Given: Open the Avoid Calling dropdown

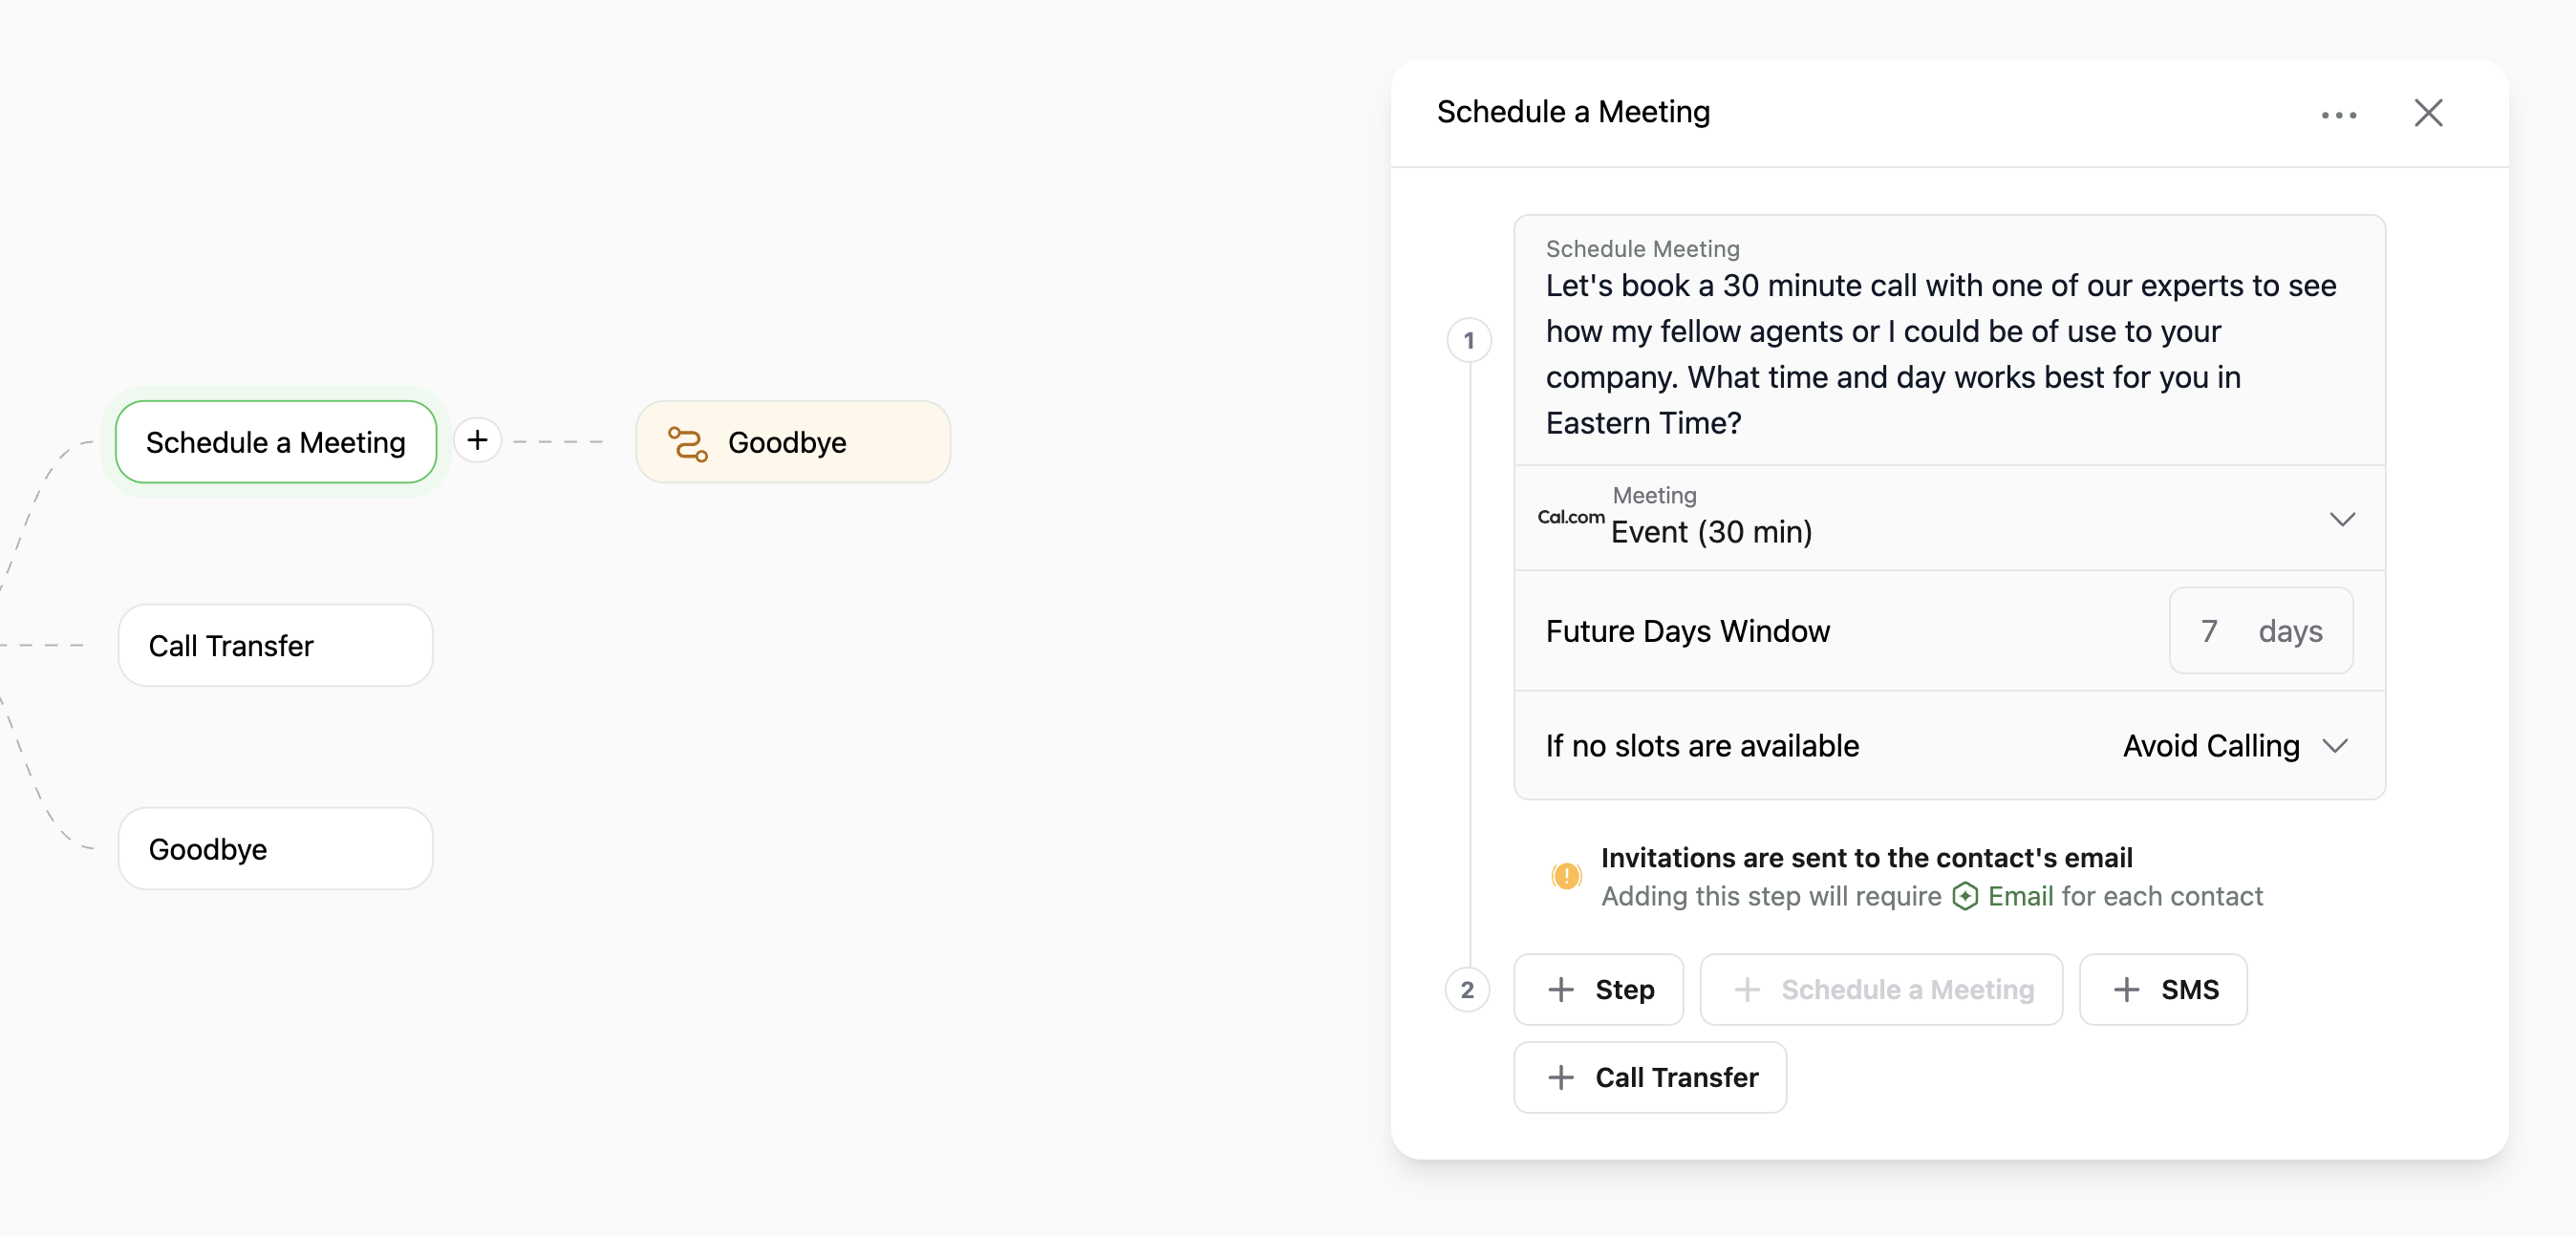Looking at the screenshot, I should pyautogui.click(x=2334, y=746).
